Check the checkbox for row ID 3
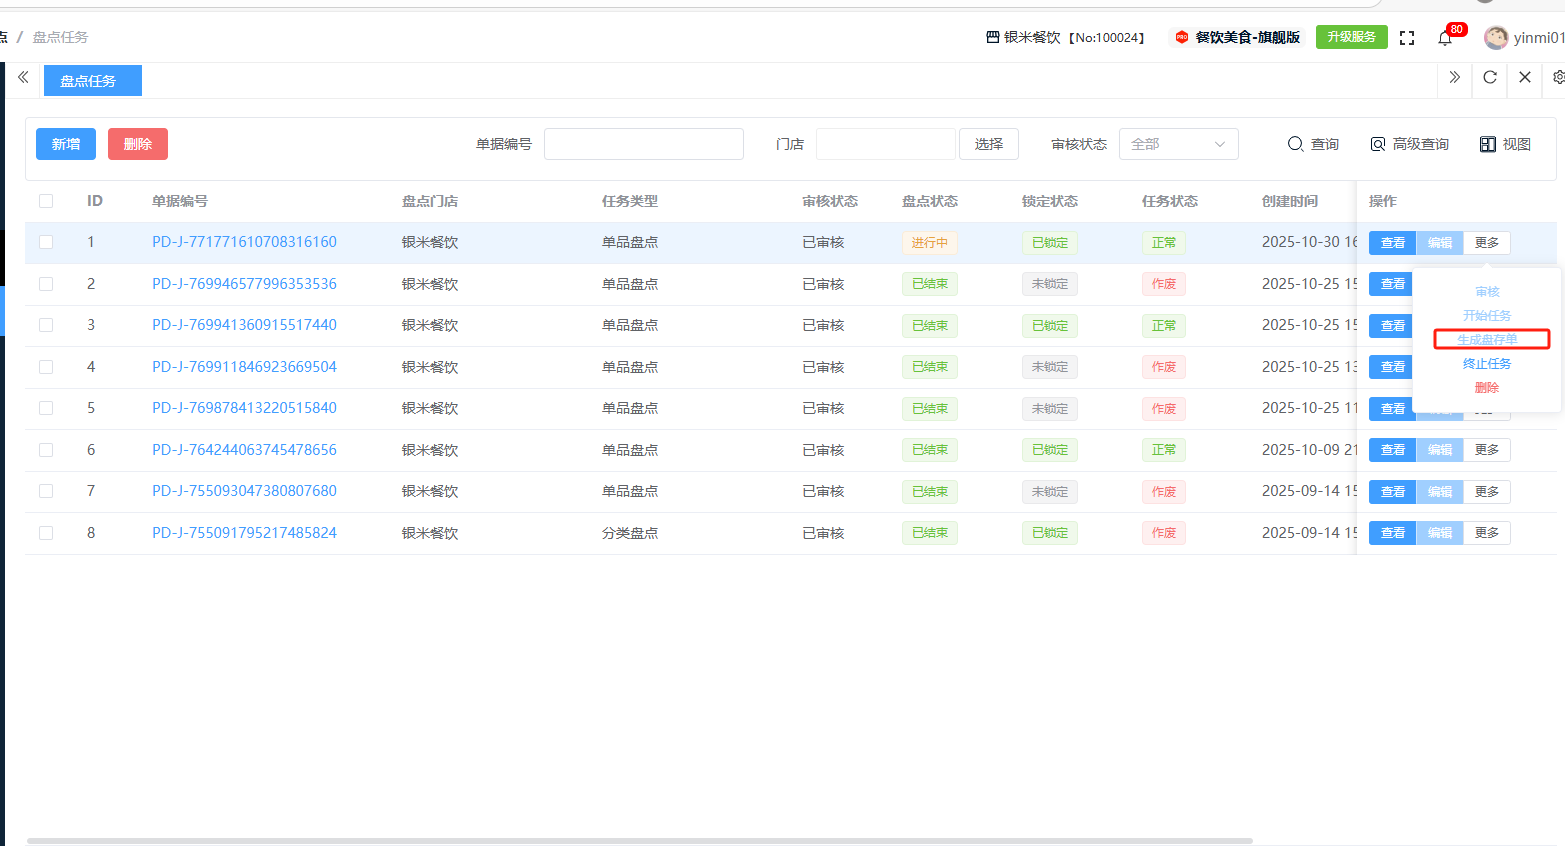The height and width of the screenshot is (846, 1565). click(x=46, y=325)
